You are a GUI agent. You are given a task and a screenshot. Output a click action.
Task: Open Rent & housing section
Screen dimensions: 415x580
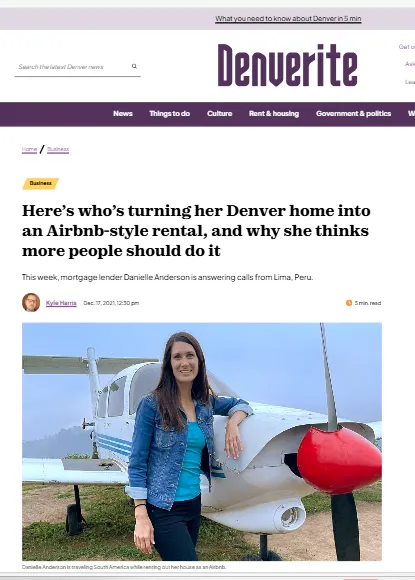click(274, 114)
